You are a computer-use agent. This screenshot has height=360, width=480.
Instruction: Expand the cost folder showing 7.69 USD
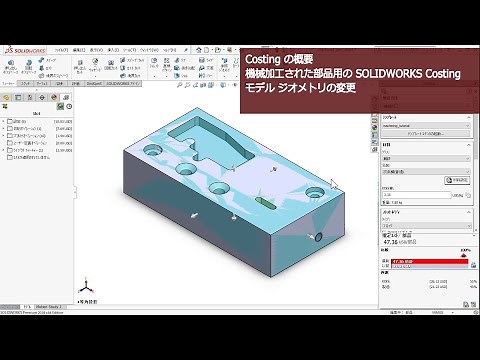click(3, 129)
